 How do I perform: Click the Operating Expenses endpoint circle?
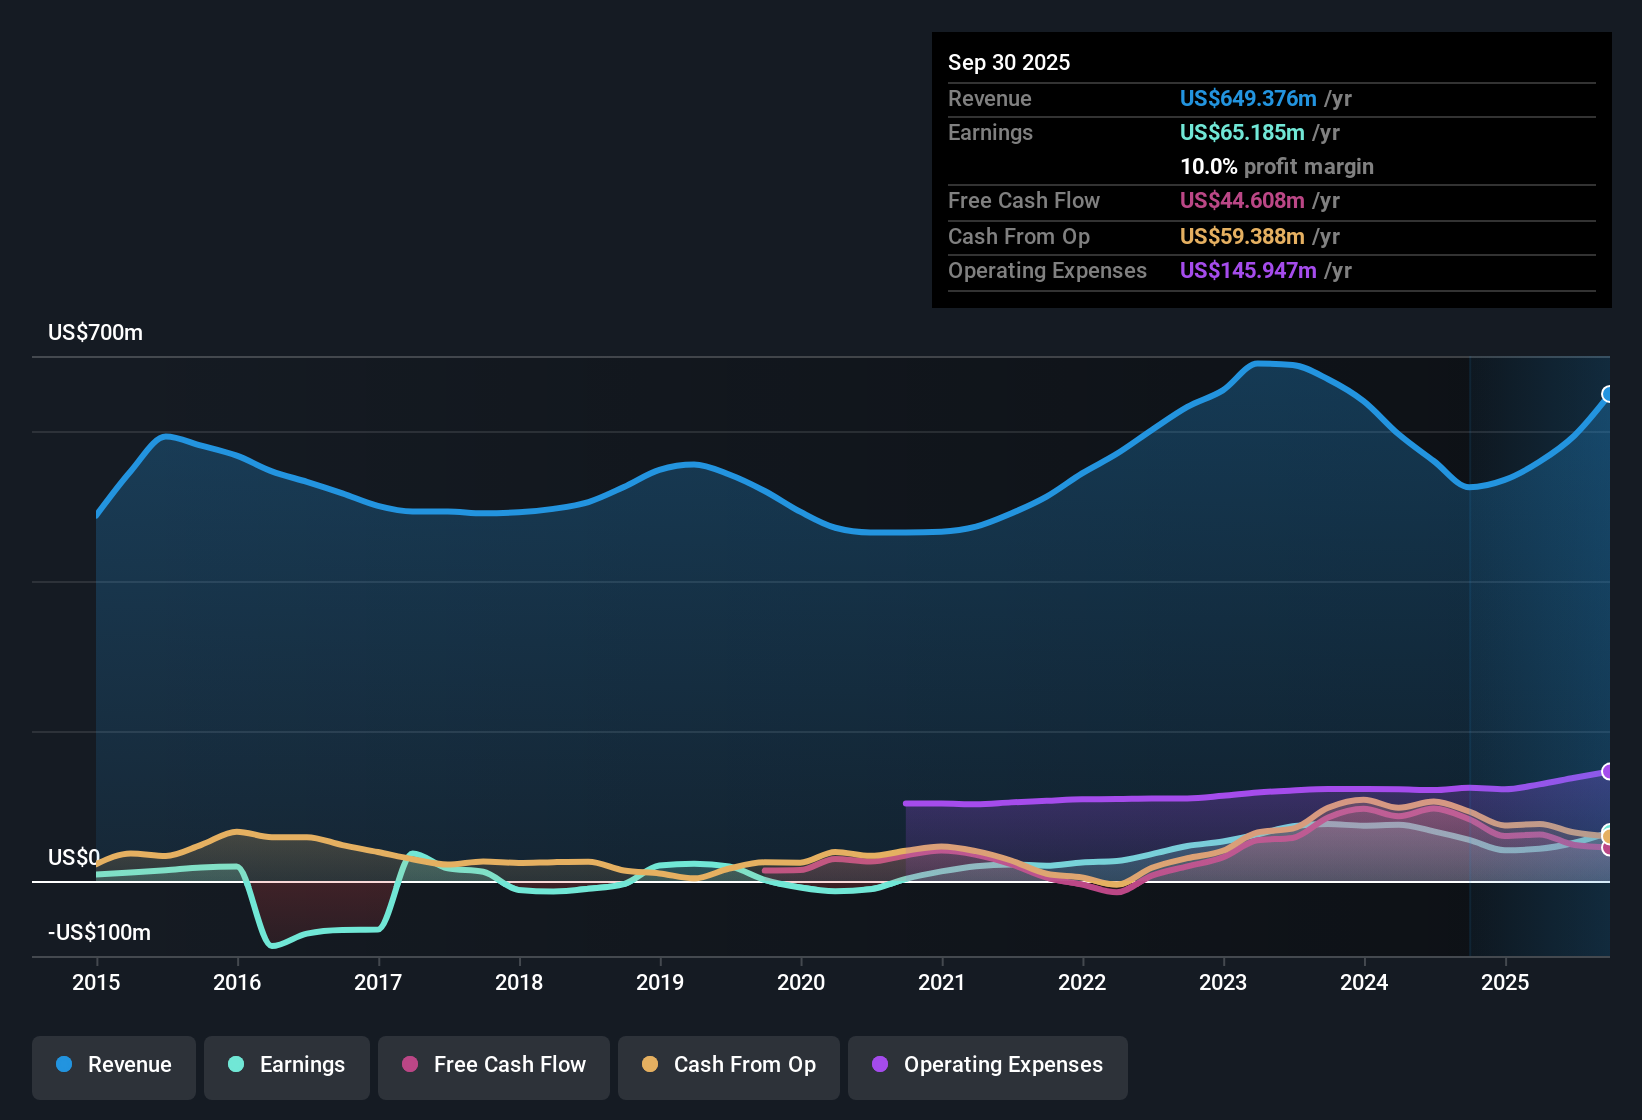(1607, 771)
